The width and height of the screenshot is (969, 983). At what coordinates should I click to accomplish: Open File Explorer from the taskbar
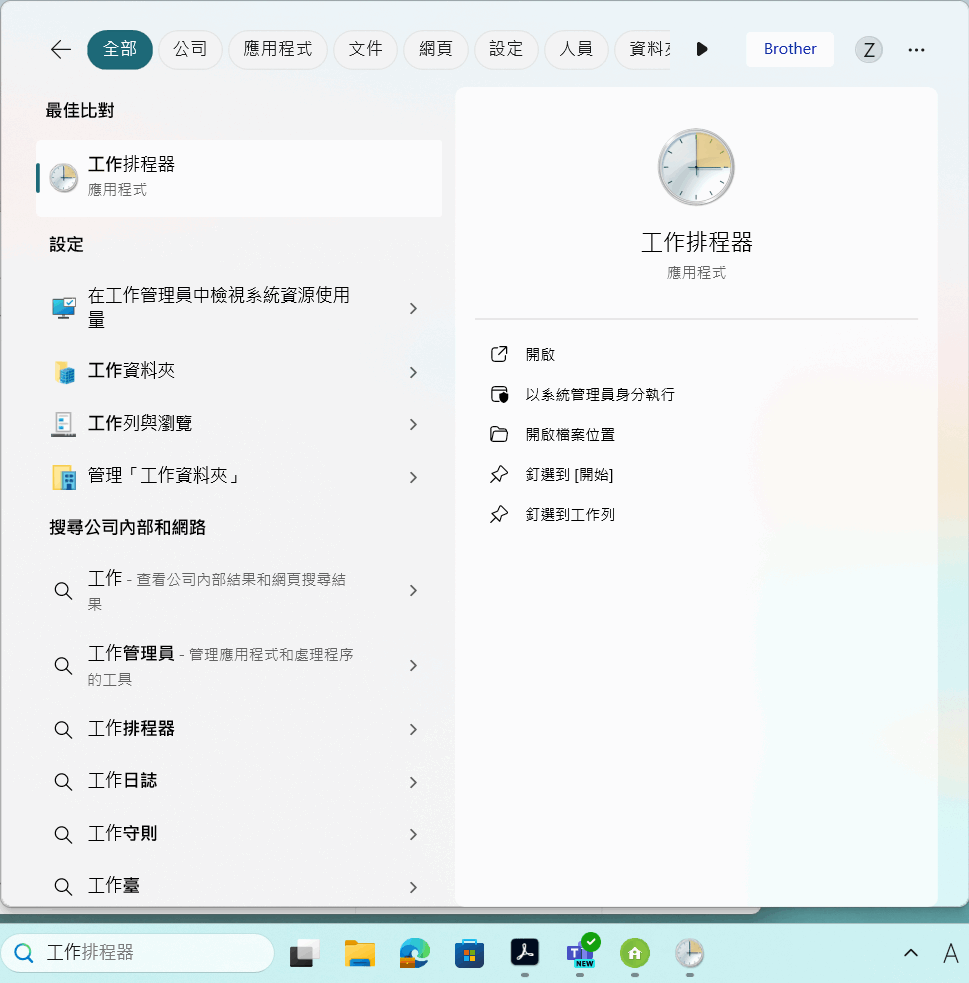click(x=359, y=953)
